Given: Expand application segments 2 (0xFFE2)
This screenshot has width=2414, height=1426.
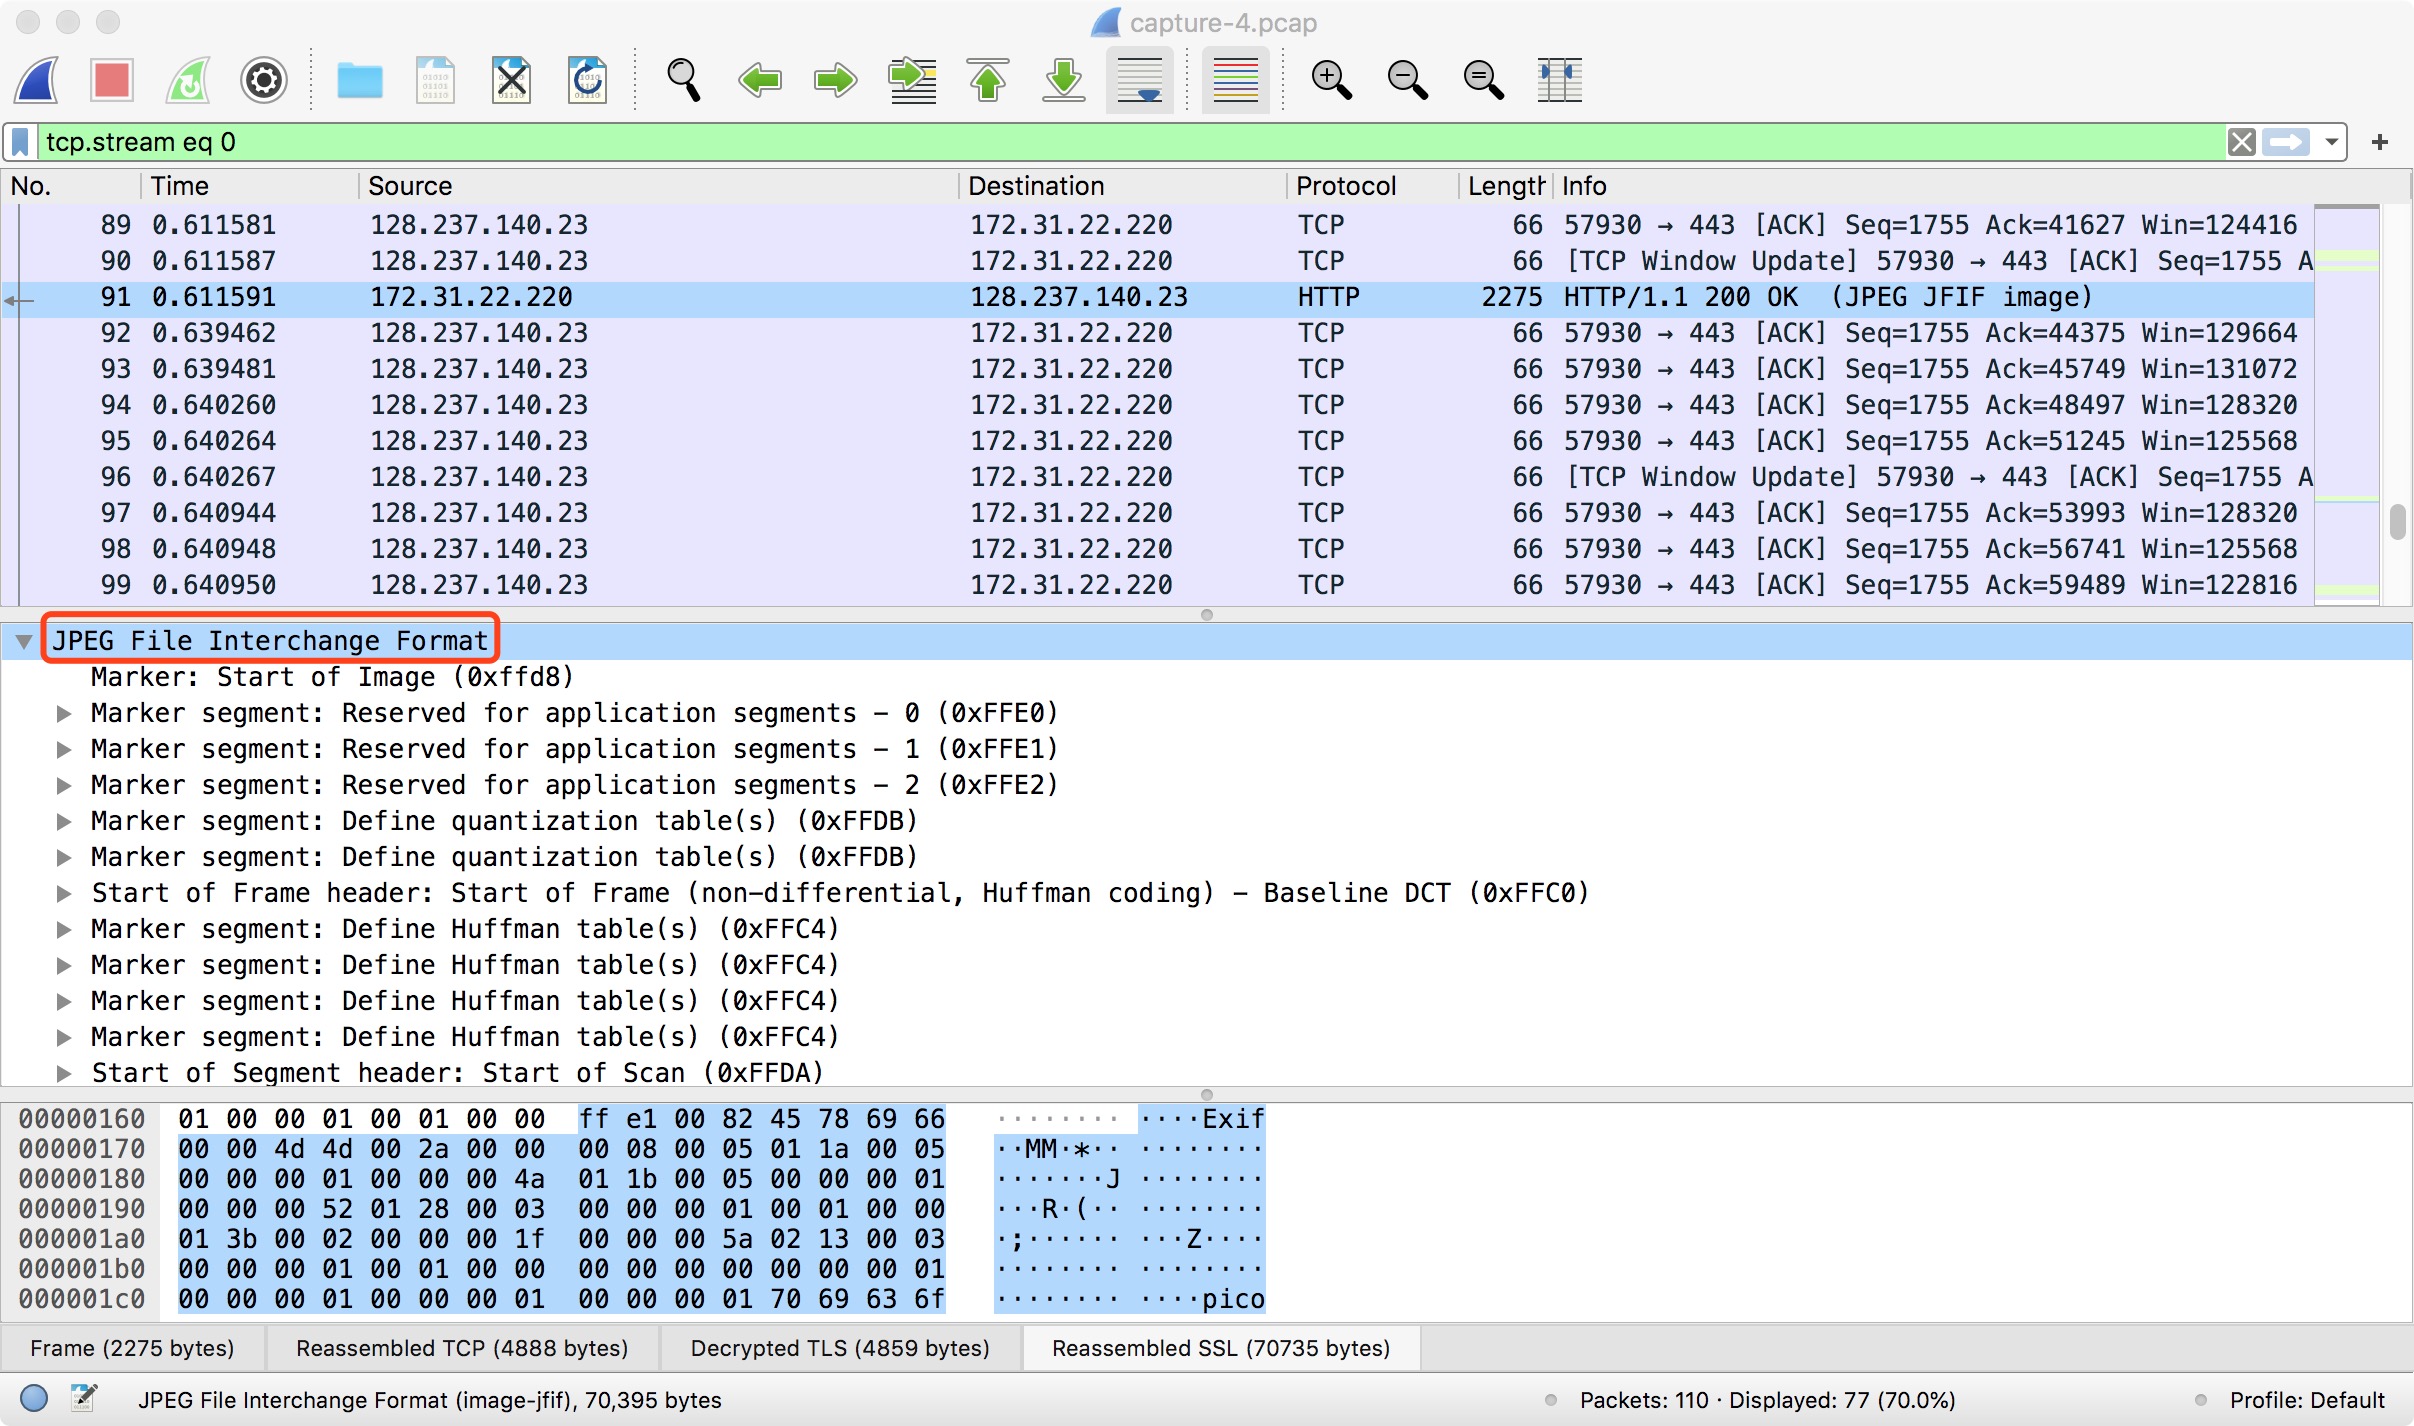Looking at the screenshot, I should point(64,785).
